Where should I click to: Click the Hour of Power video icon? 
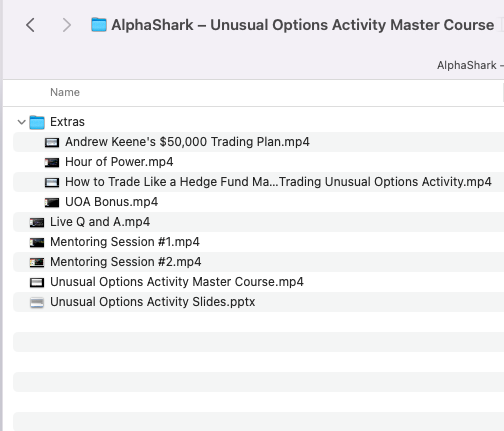(52, 162)
